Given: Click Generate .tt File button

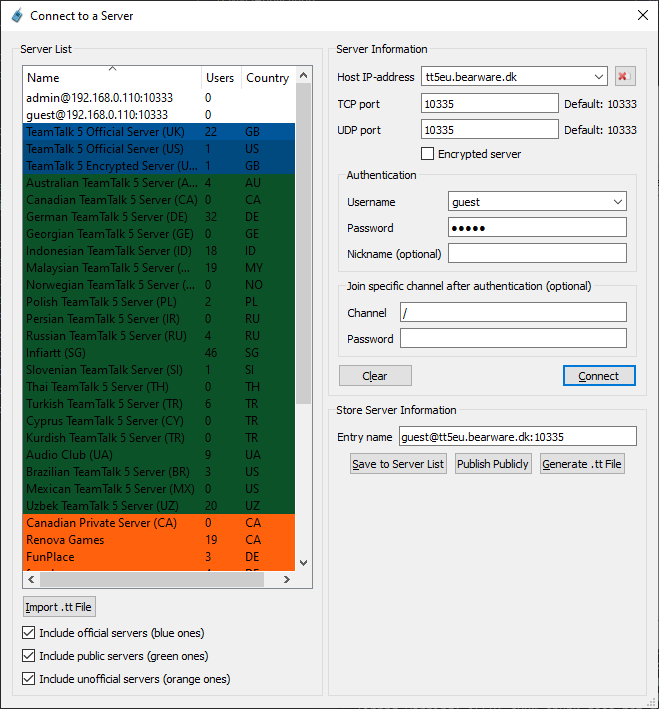Looking at the screenshot, I should click(x=582, y=464).
